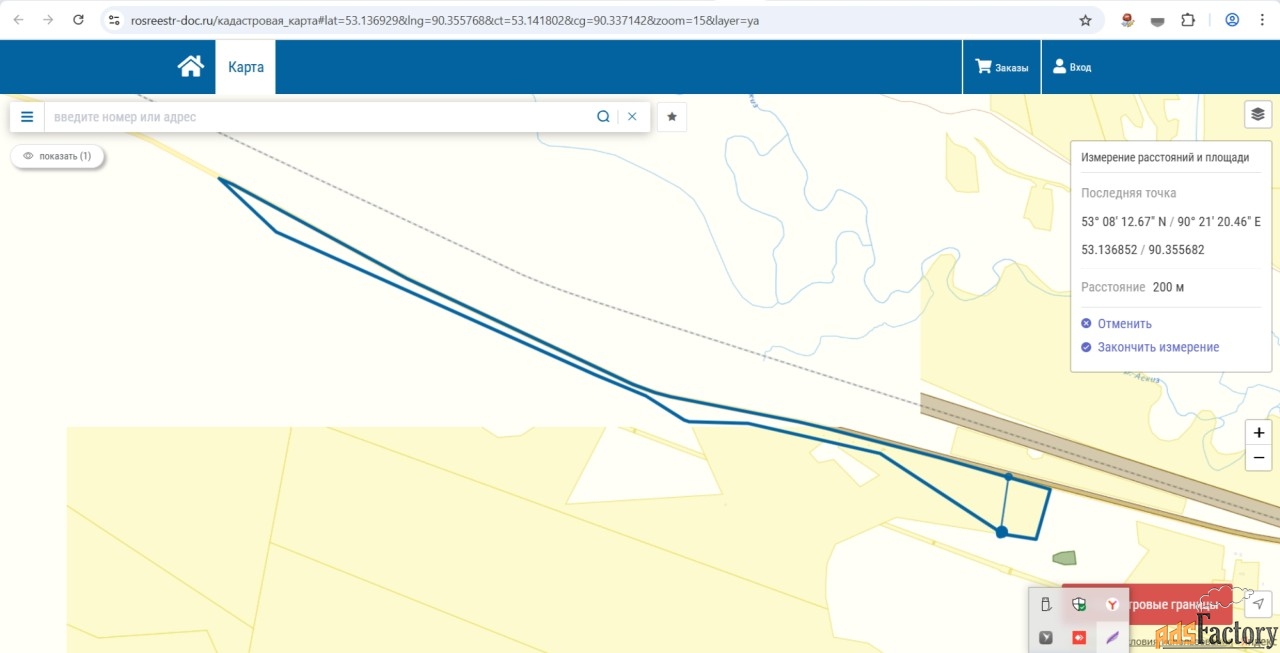Open Chrome three-dot menu

pos(1263,20)
